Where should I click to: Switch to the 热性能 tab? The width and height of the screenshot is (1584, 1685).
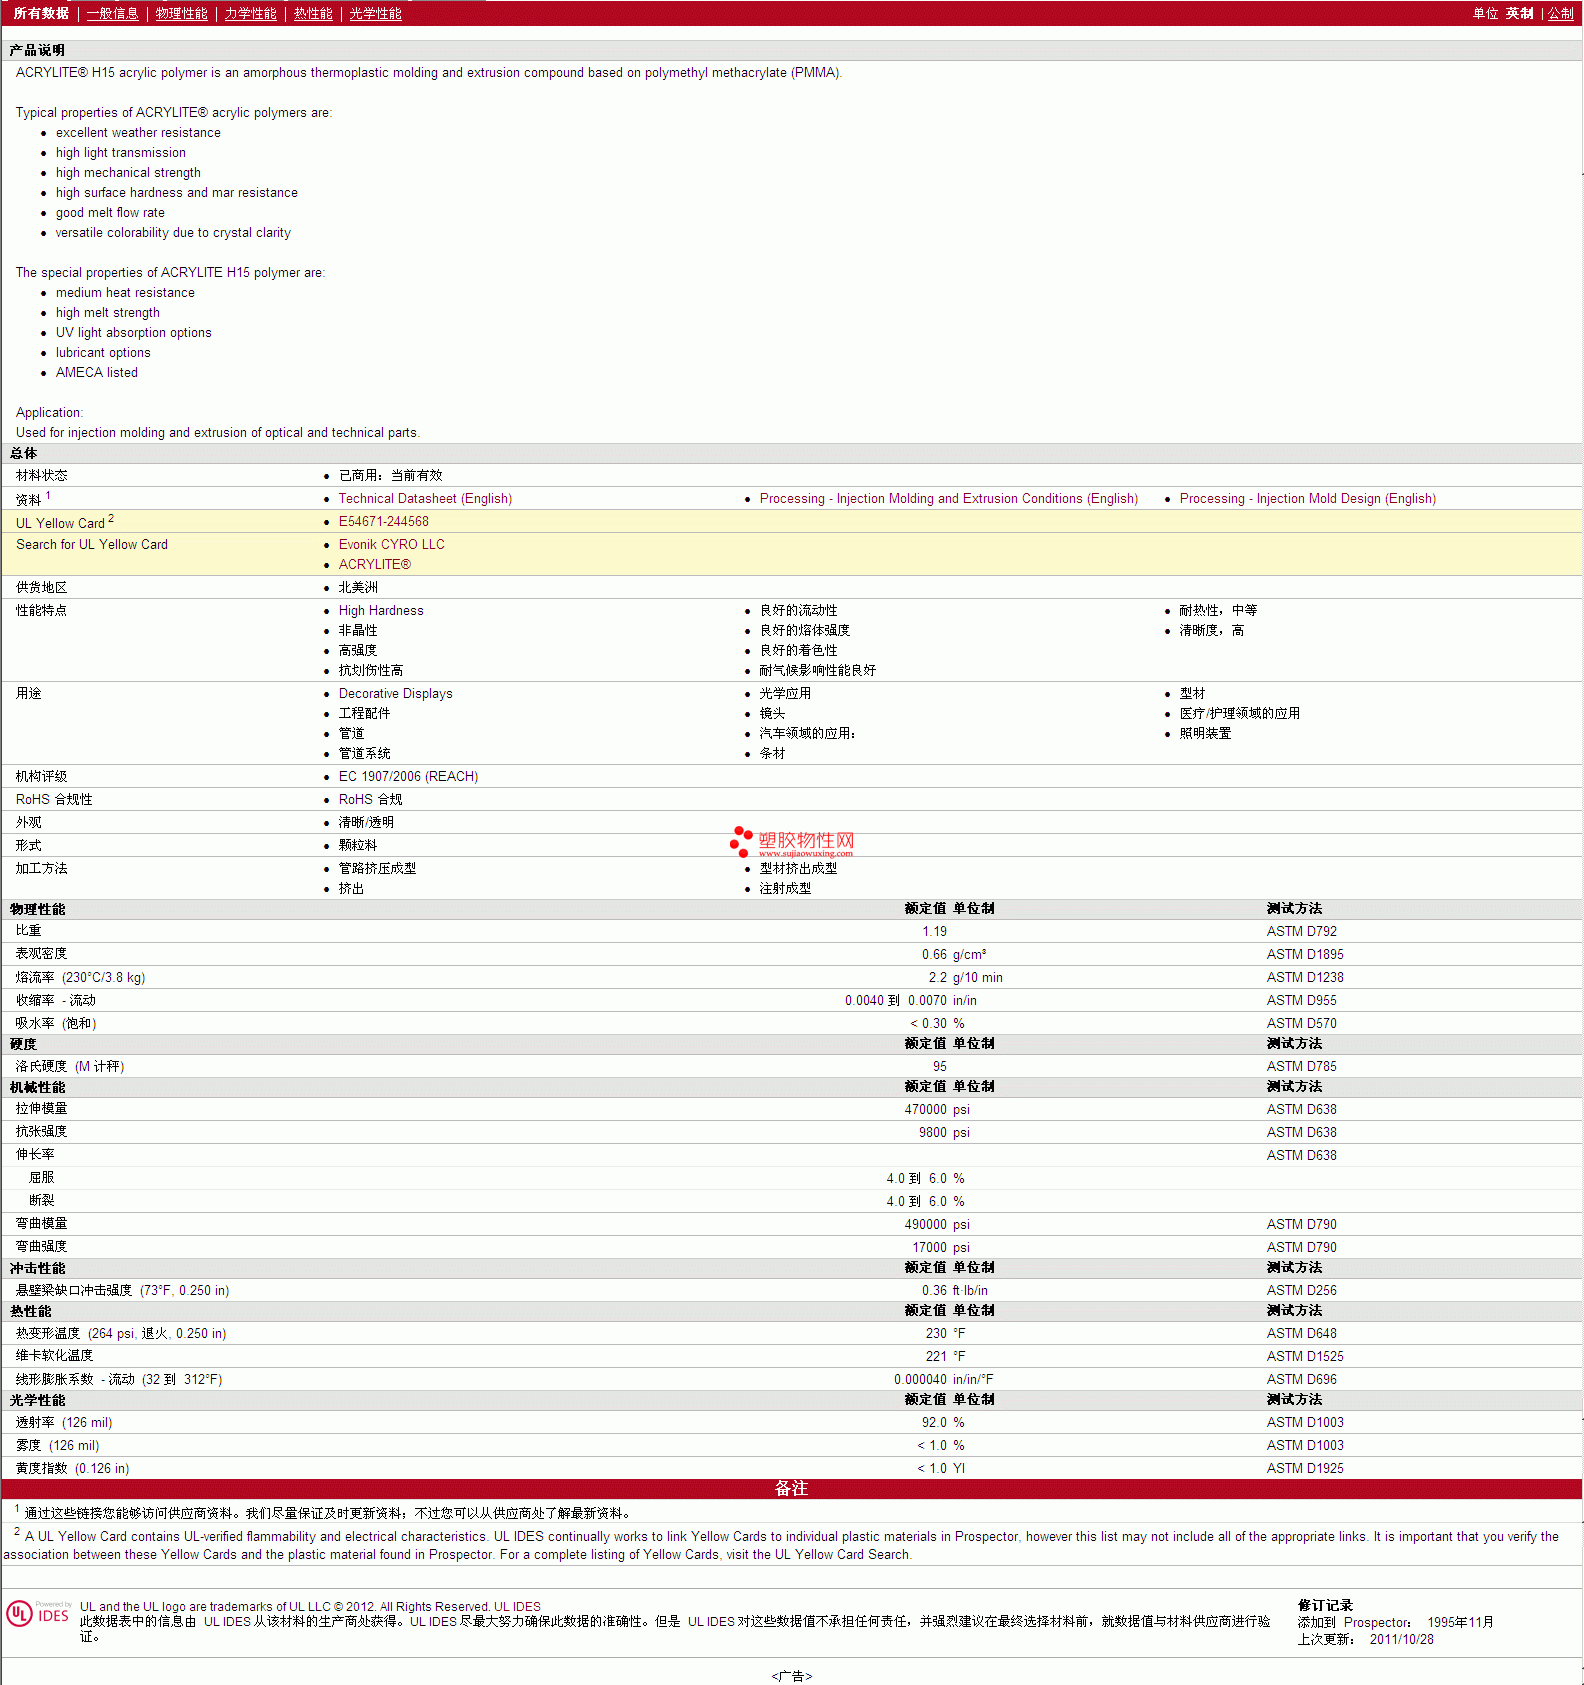313,13
